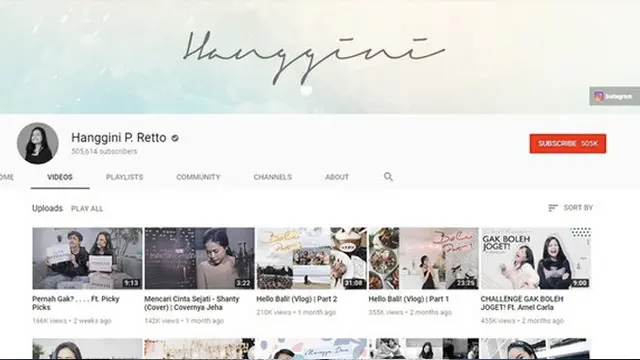The height and width of the screenshot is (360, 640).
Task: Click the channel name 'Hanggini P. Retto'
Action: tap(119, 138)
